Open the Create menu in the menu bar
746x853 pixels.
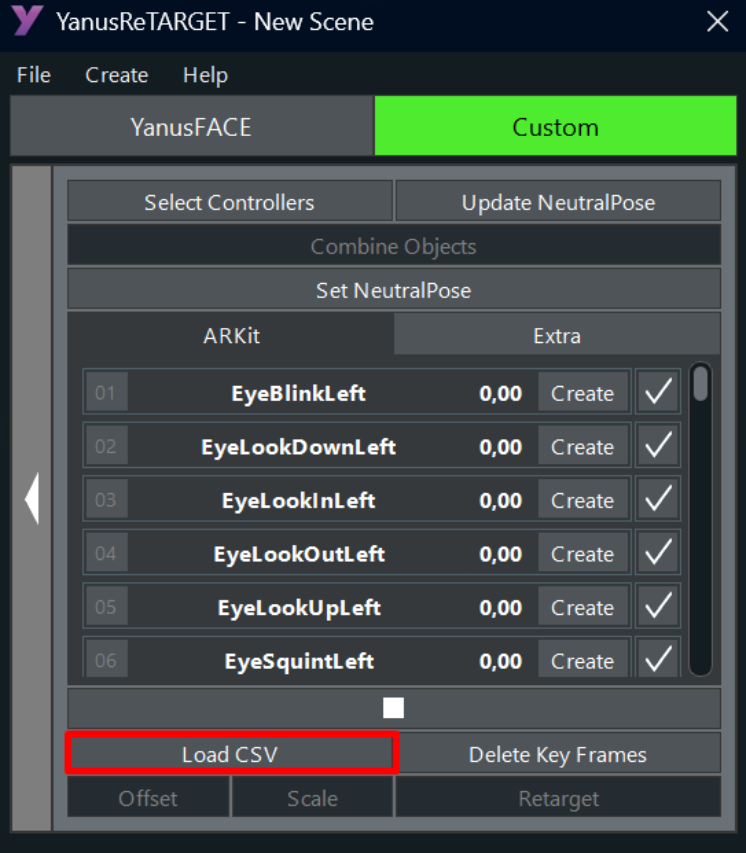(116, 75)
